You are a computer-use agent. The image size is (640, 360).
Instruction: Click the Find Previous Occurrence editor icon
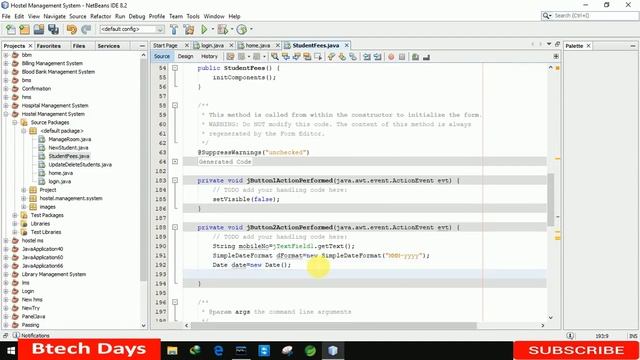286,57
